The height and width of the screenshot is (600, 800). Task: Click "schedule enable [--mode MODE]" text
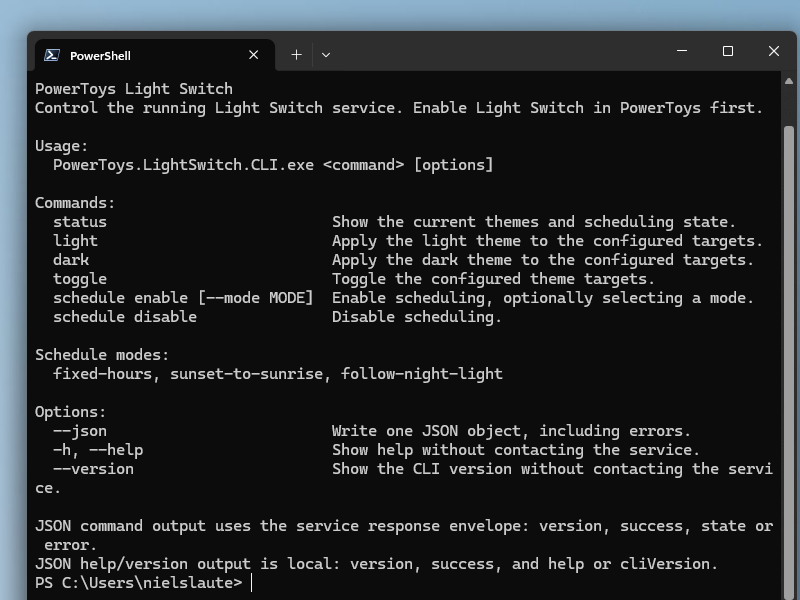click(x=183, y=298)
